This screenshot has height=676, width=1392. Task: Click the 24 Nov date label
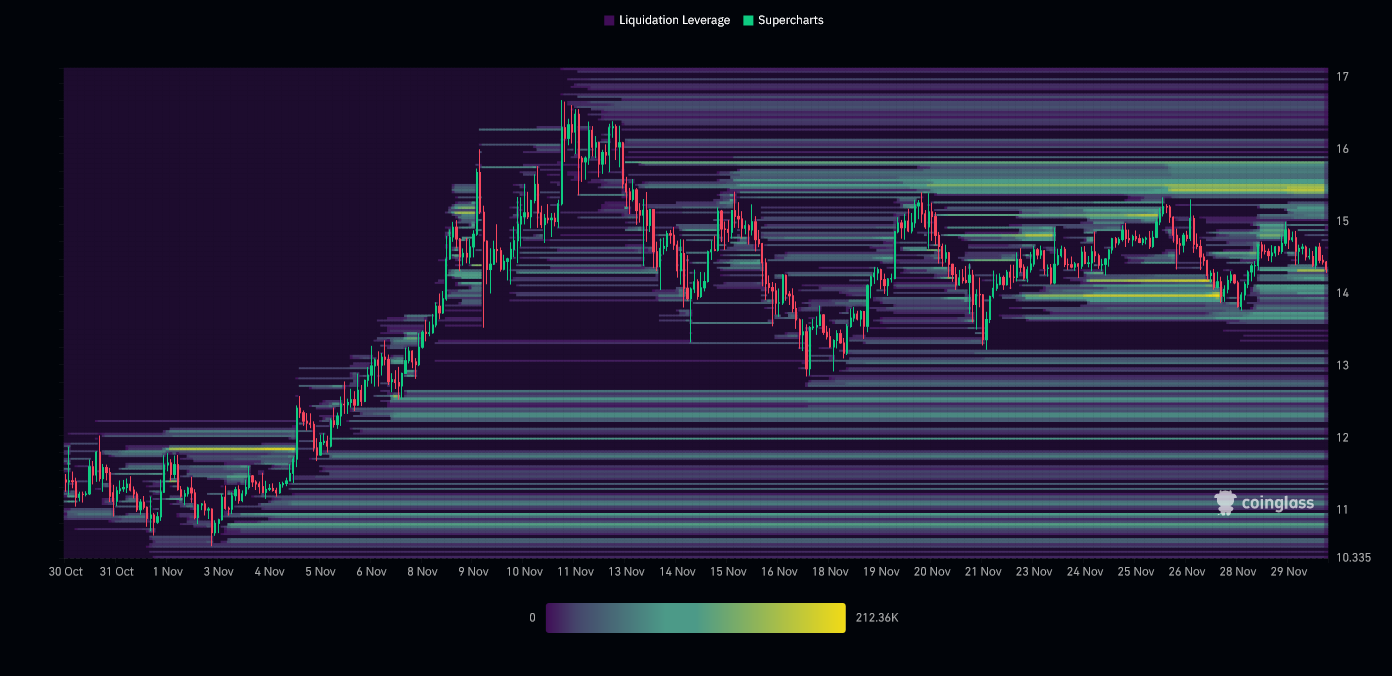[x=1085, y=572]
